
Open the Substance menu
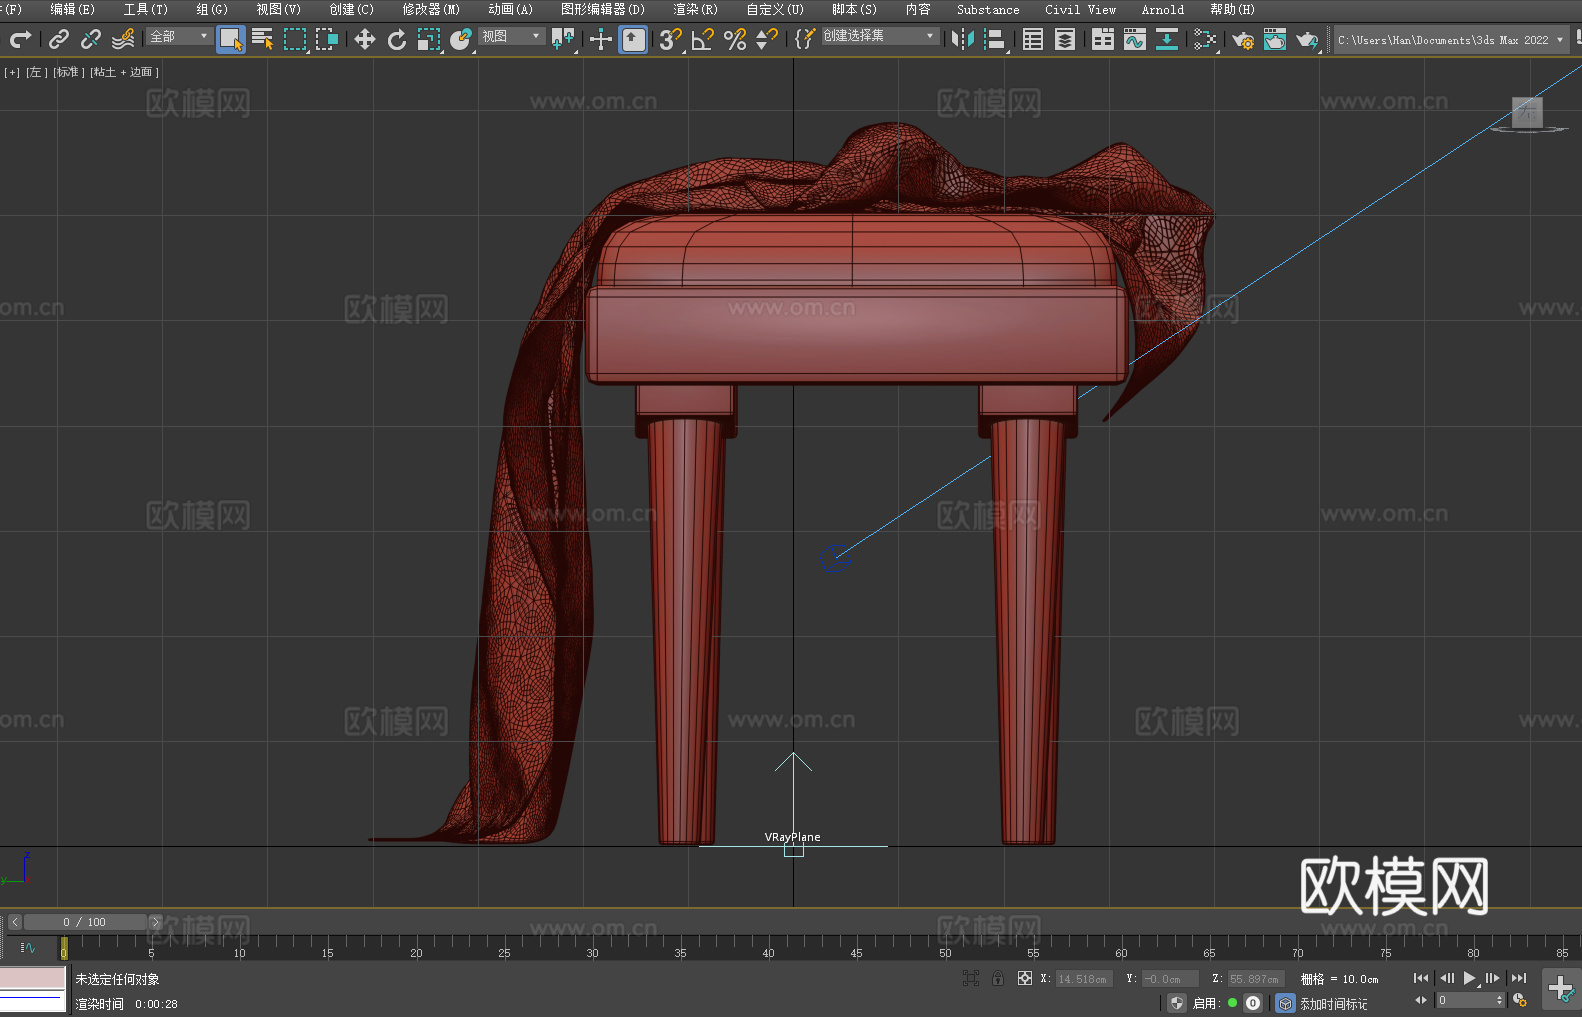(x=988, y=9)
